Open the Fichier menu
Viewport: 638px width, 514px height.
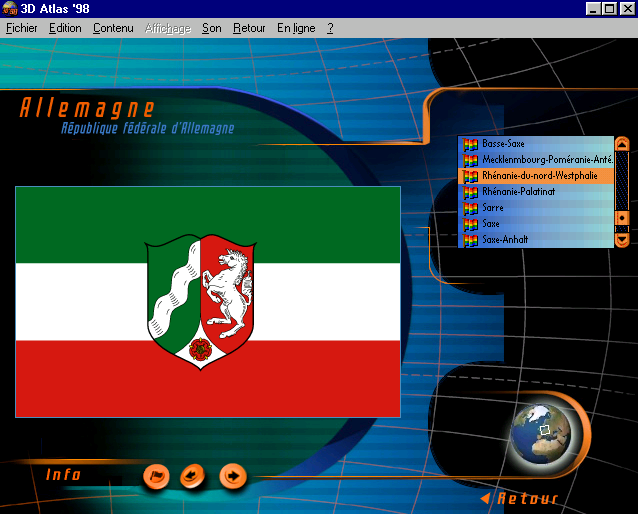pyautogui.click(x=22, y=28)
